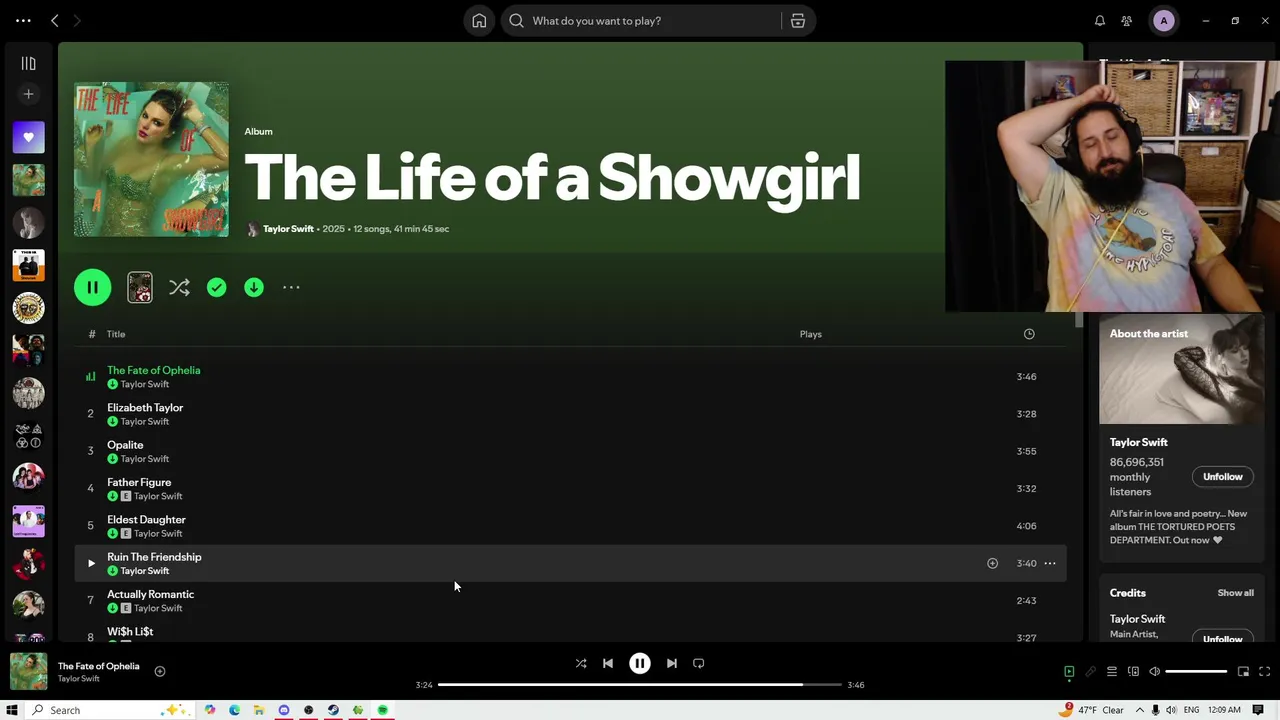Viewport: 1280px width, 720px height.
Task: Open the What's New notifications bell
Action: click(x=1100, y=21)
